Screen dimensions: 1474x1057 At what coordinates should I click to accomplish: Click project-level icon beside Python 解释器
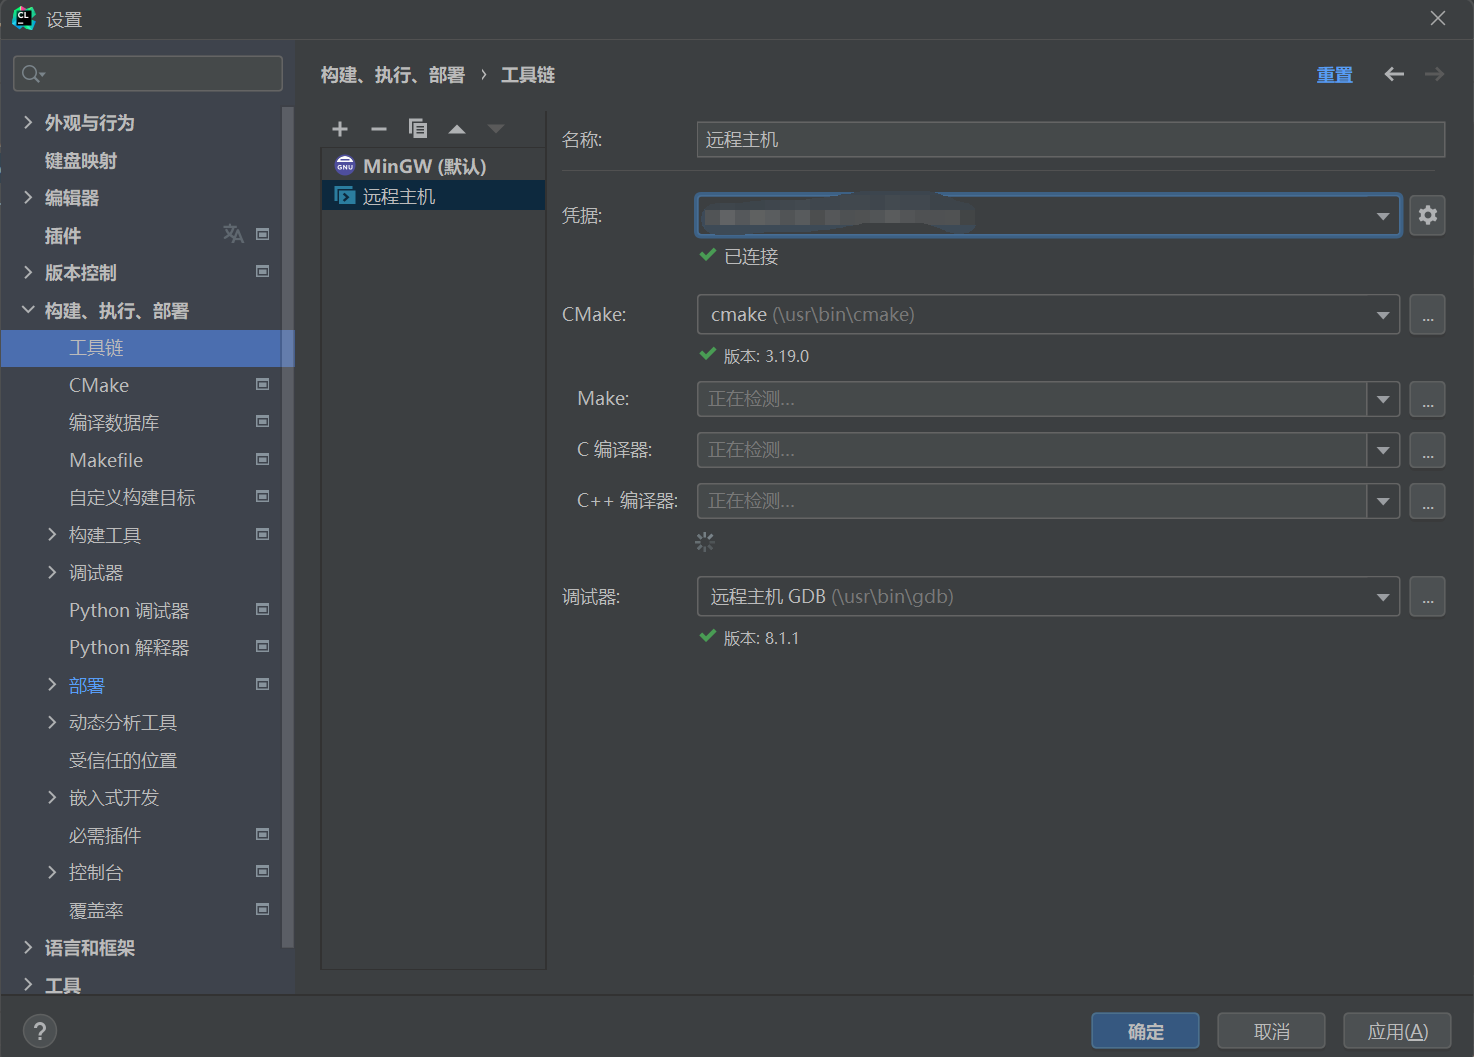[x=263, y=646]
